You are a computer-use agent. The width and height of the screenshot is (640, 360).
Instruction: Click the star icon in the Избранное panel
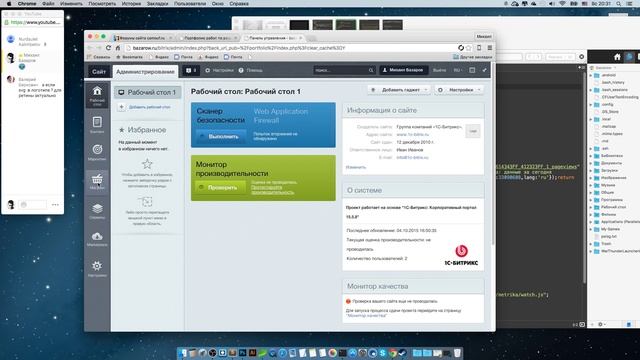pyautogui.click(x=147, y=164)
